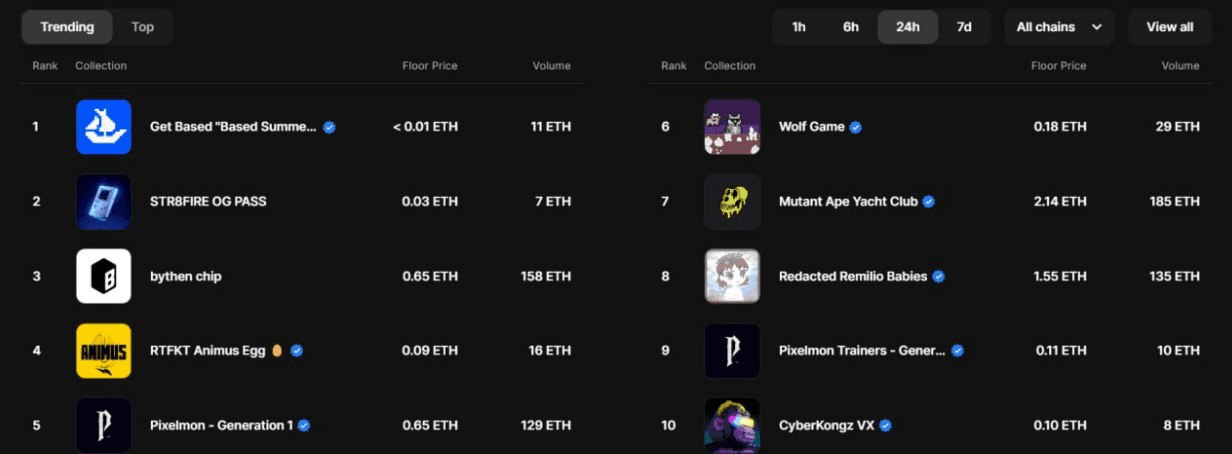Click the right Floor Price column header
This screenshot has width=1232, height=454.
click(x=1058, y=66)
